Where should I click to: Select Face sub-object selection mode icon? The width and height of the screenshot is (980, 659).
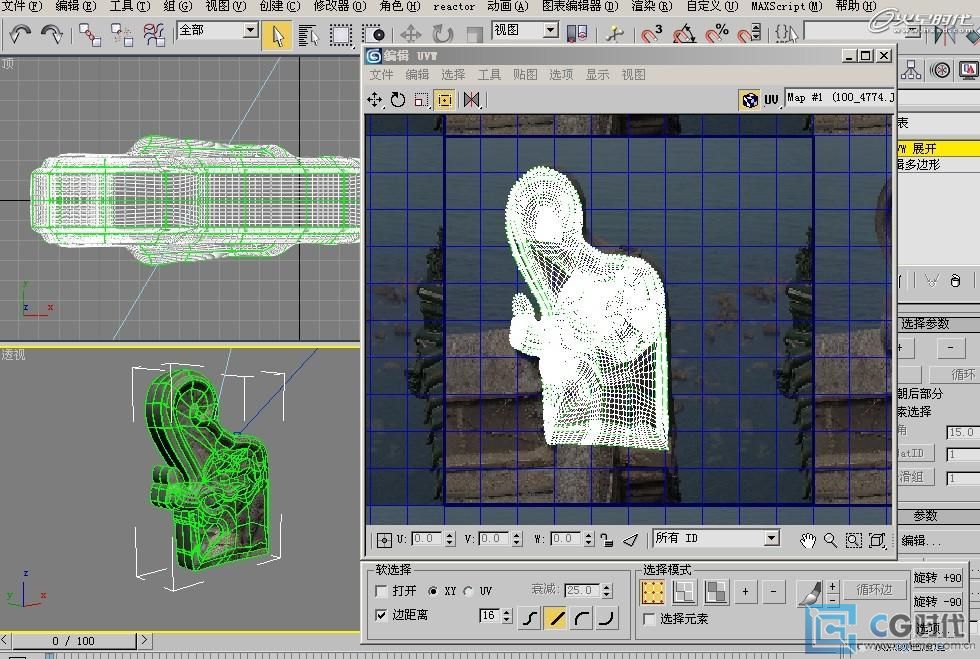click(x=716, y=591)
